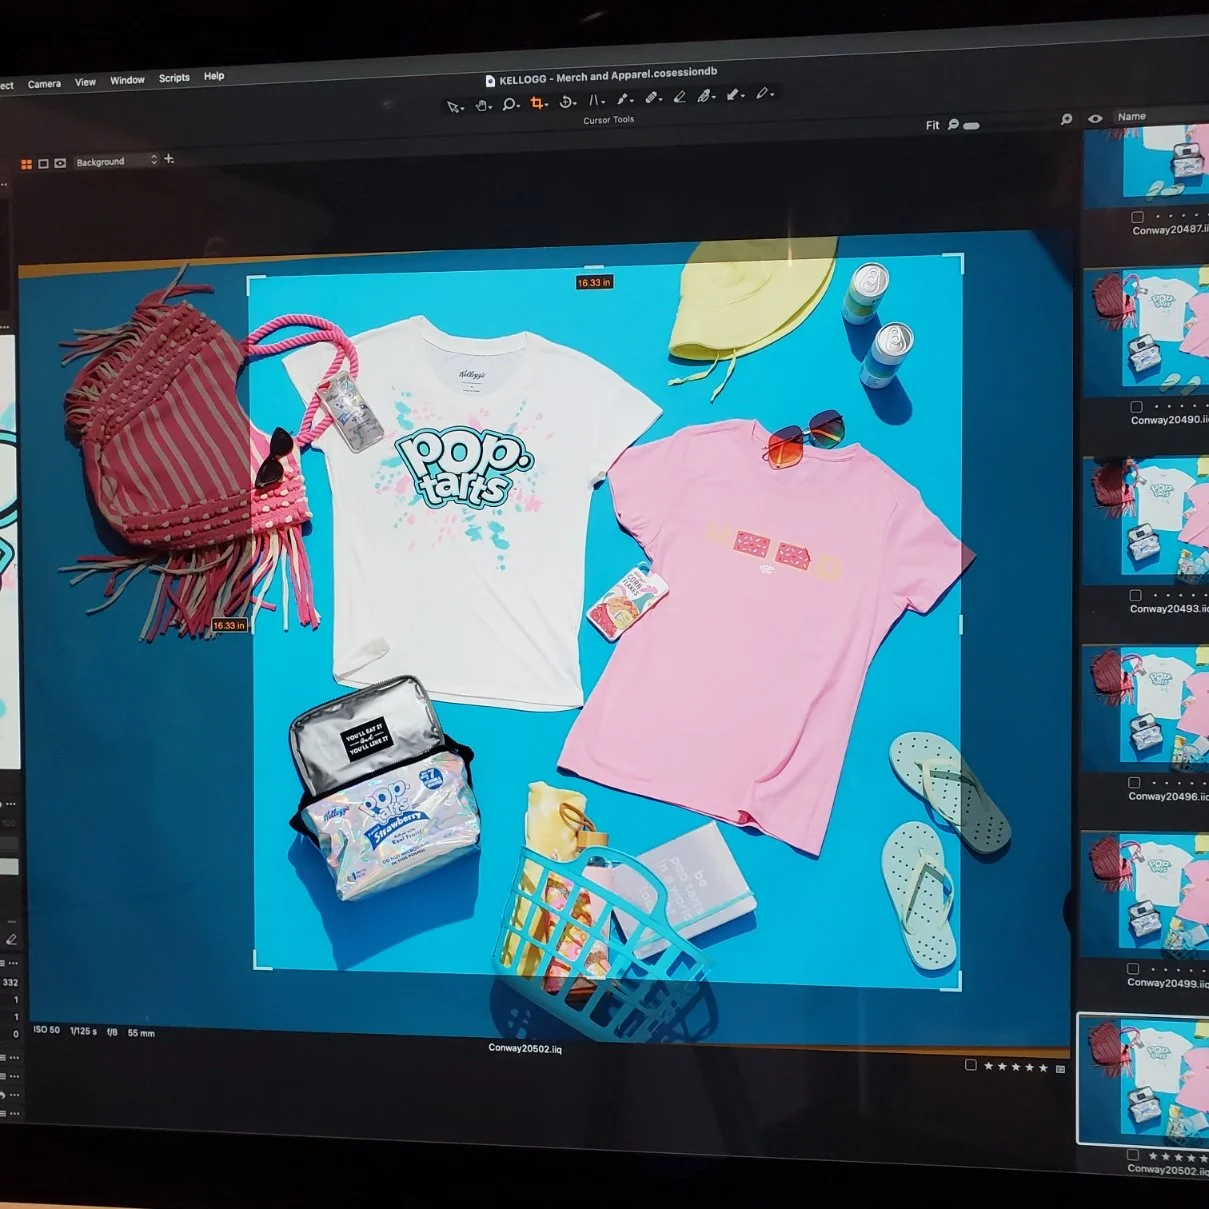Click the five-star rating below main viewer

tap(1016, 1068)
